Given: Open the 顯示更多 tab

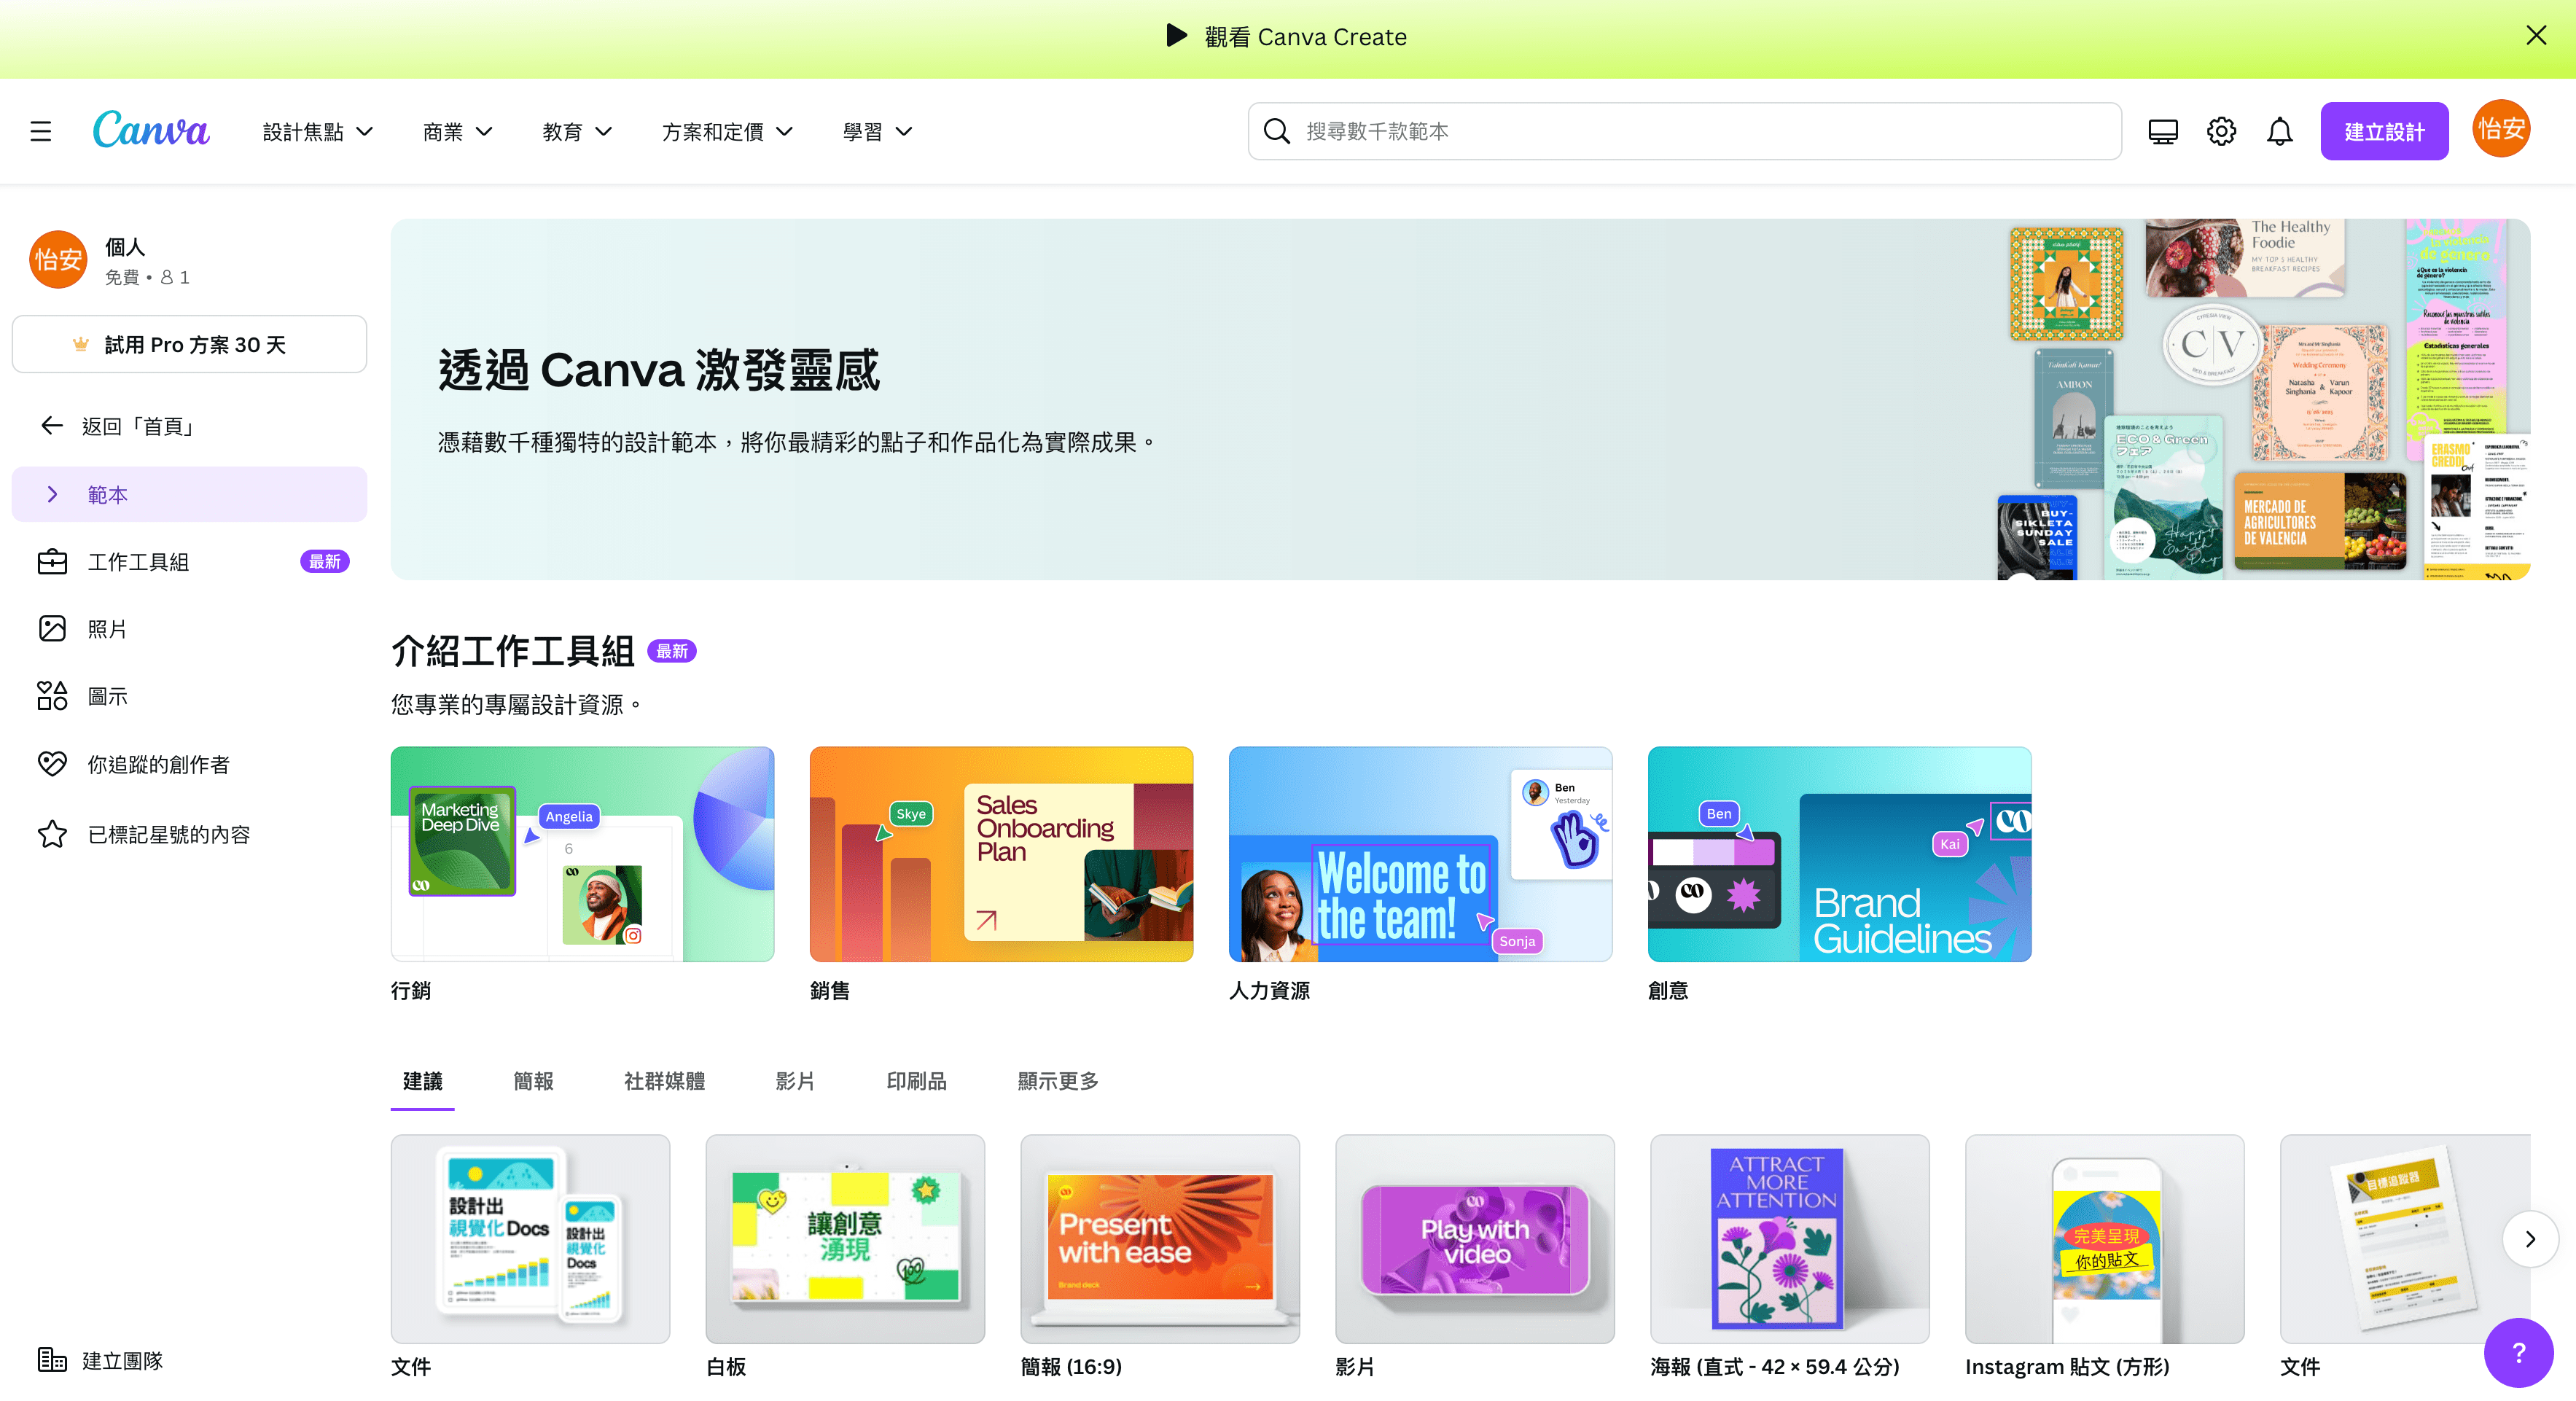Looking at the screenshot, I should coord(1058,1081).
